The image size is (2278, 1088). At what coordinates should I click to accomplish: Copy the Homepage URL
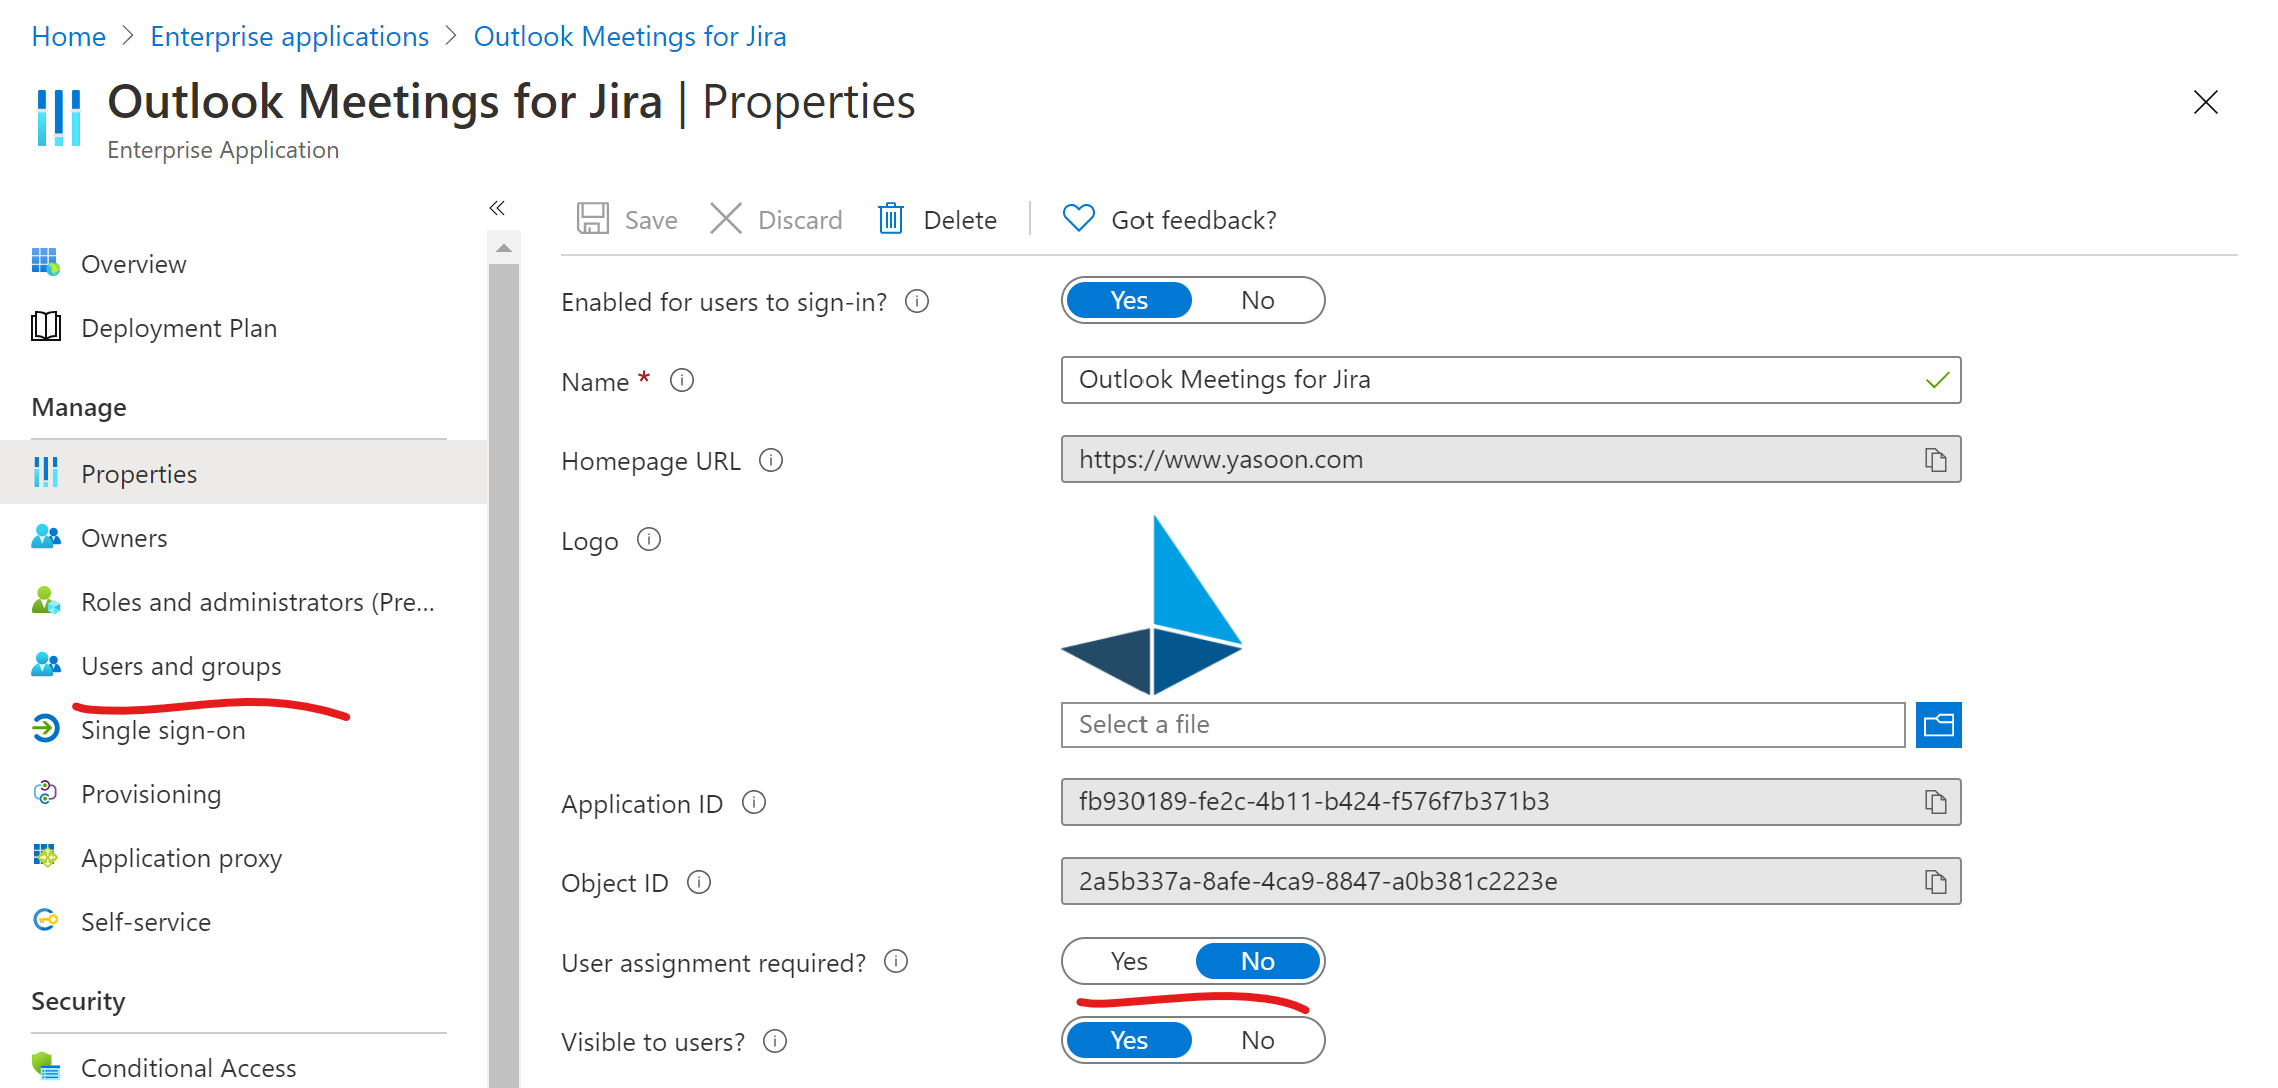[1937, 459]
